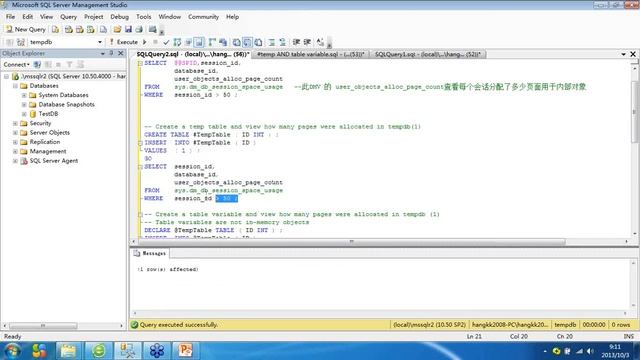Specify Values for Template Parameters
The height and width of the screenshot is (360, 640).
pos(320,42)
